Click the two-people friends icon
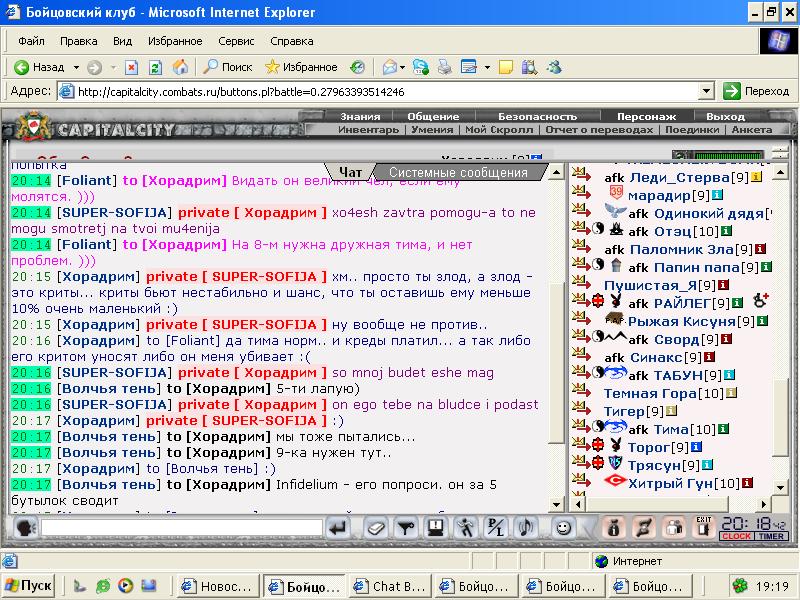This screenshot has height=600, width=800. [674, 528]
